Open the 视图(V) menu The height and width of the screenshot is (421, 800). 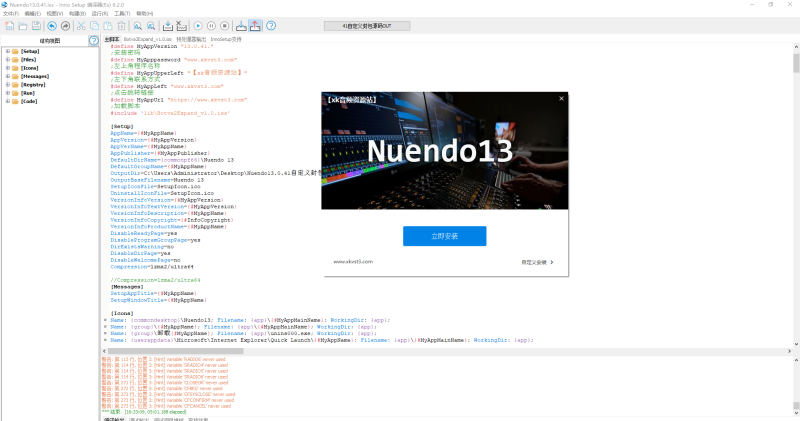tap(55, 13)
